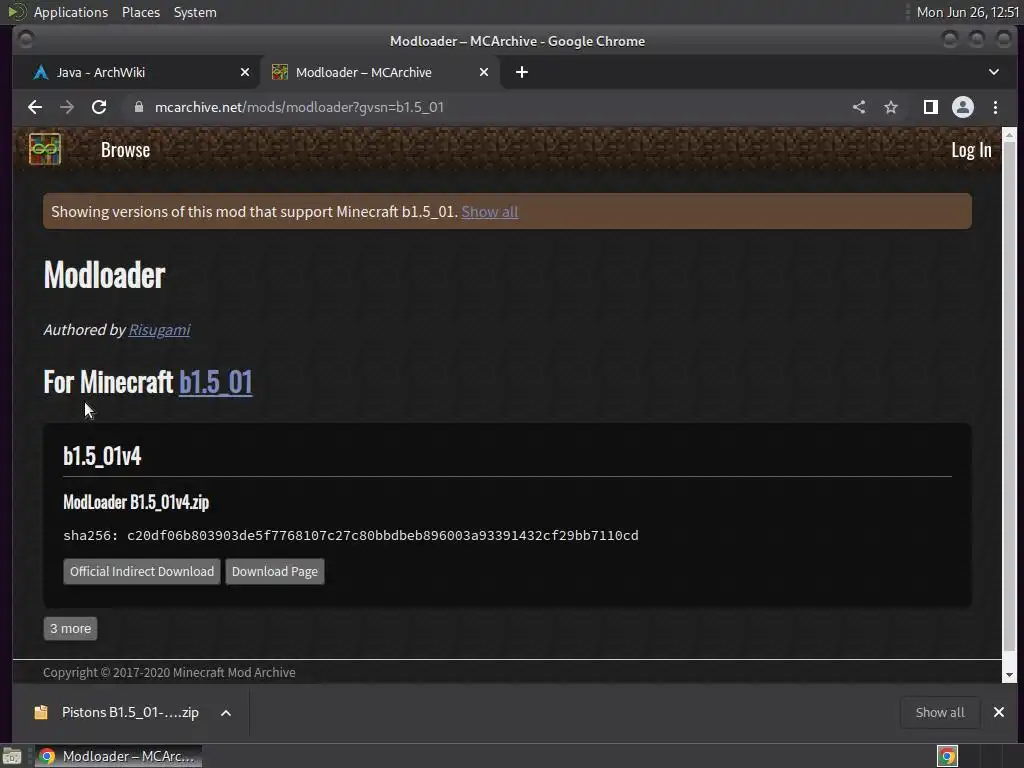1024x768 pixels.
Task: Bookmark this page with the star icon
Action: coord(891,107)
